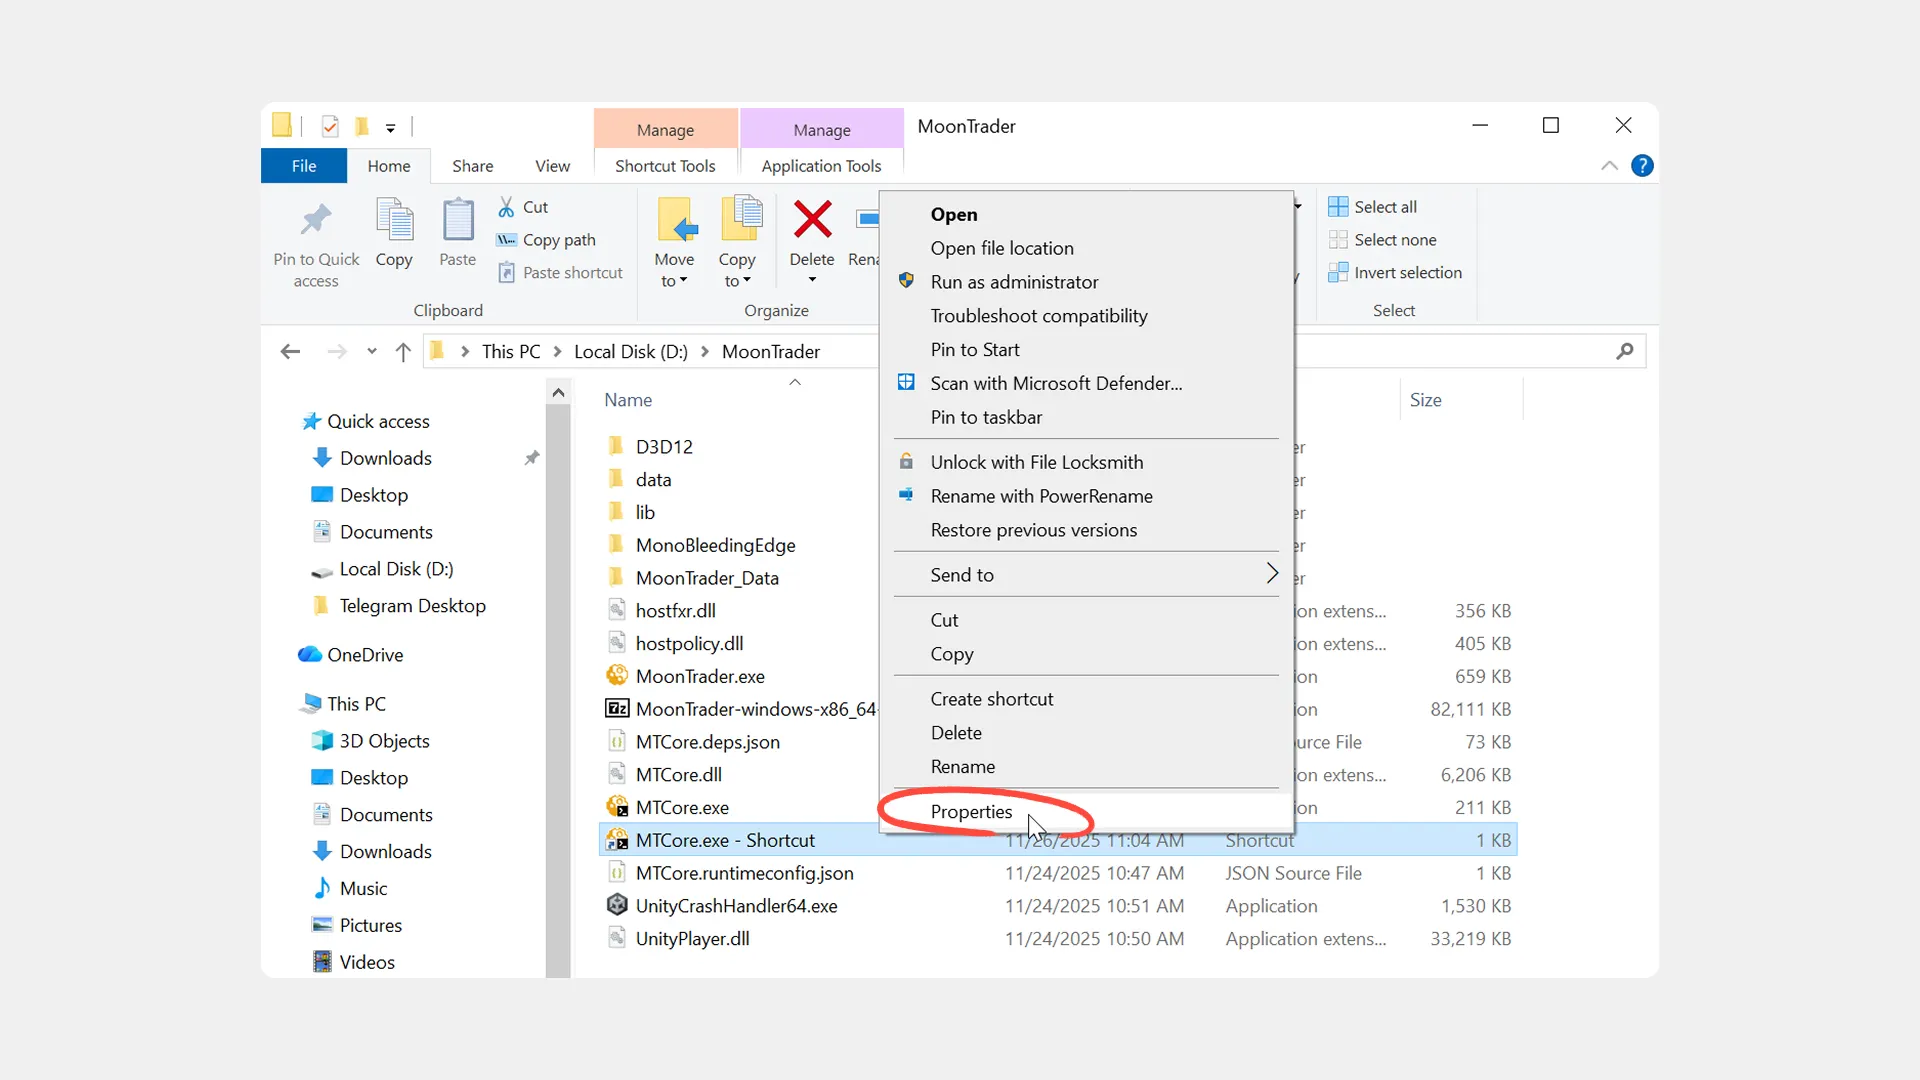Viewport: 1920px width, 1080px height.
Task: Click the Cut scissors icon in ribbon
Action: coord(507,207)
